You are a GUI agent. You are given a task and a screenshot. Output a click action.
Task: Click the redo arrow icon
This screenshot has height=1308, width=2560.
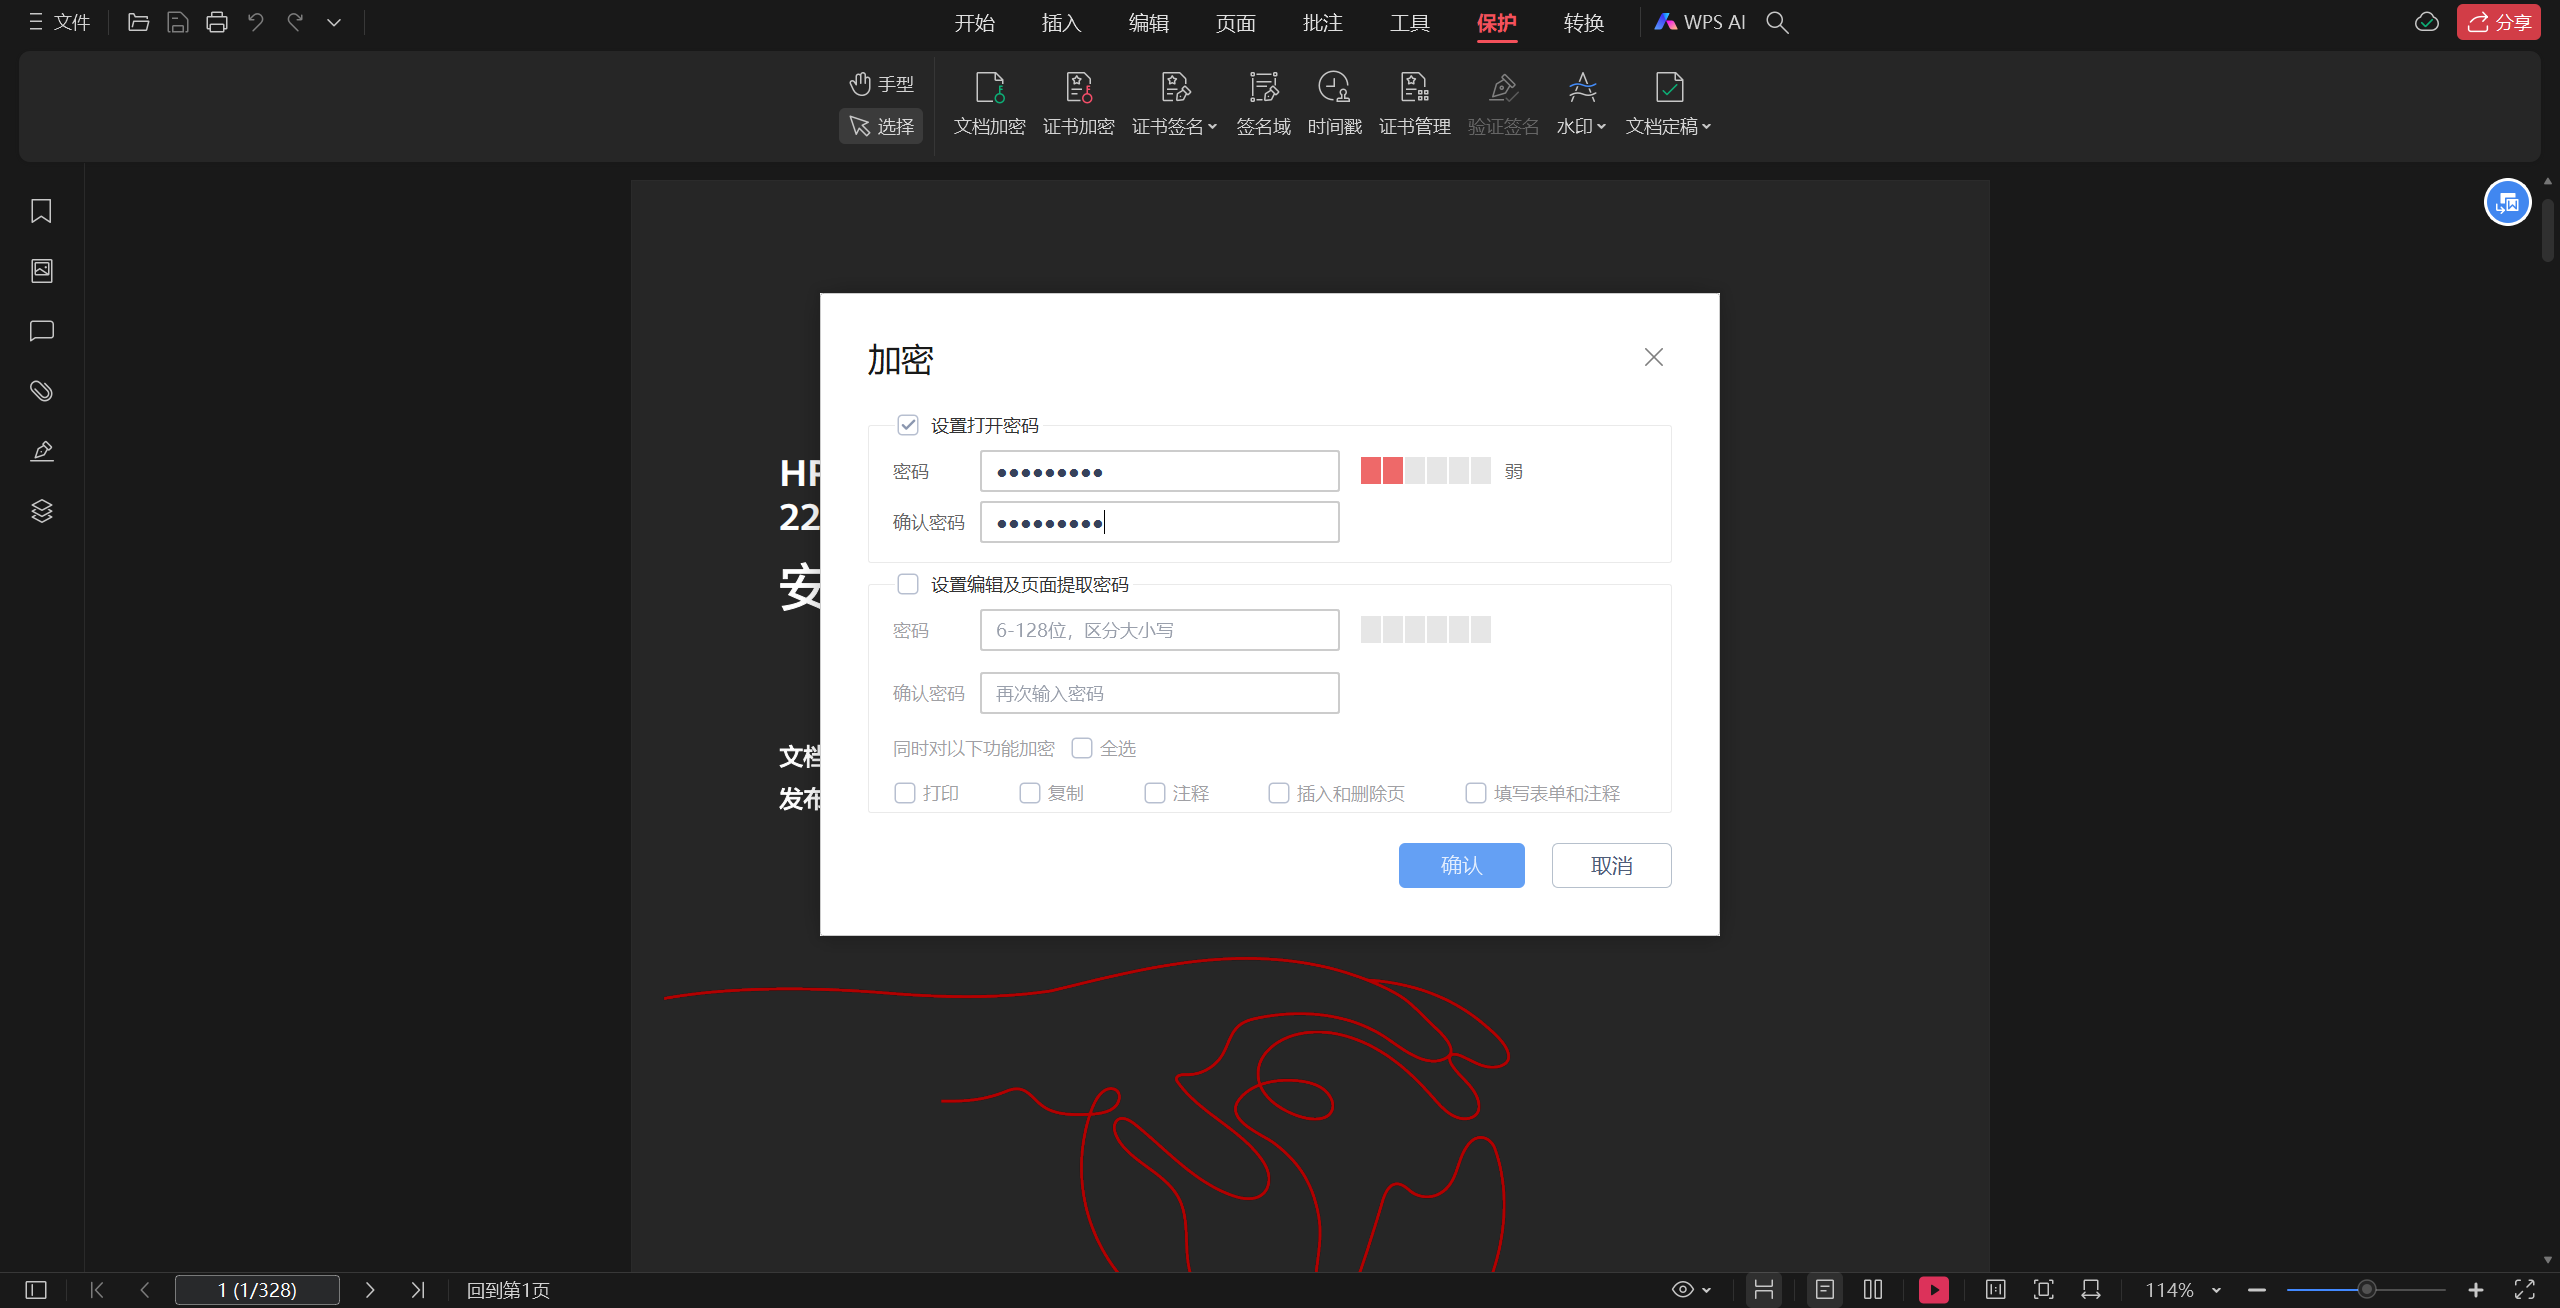295,22
